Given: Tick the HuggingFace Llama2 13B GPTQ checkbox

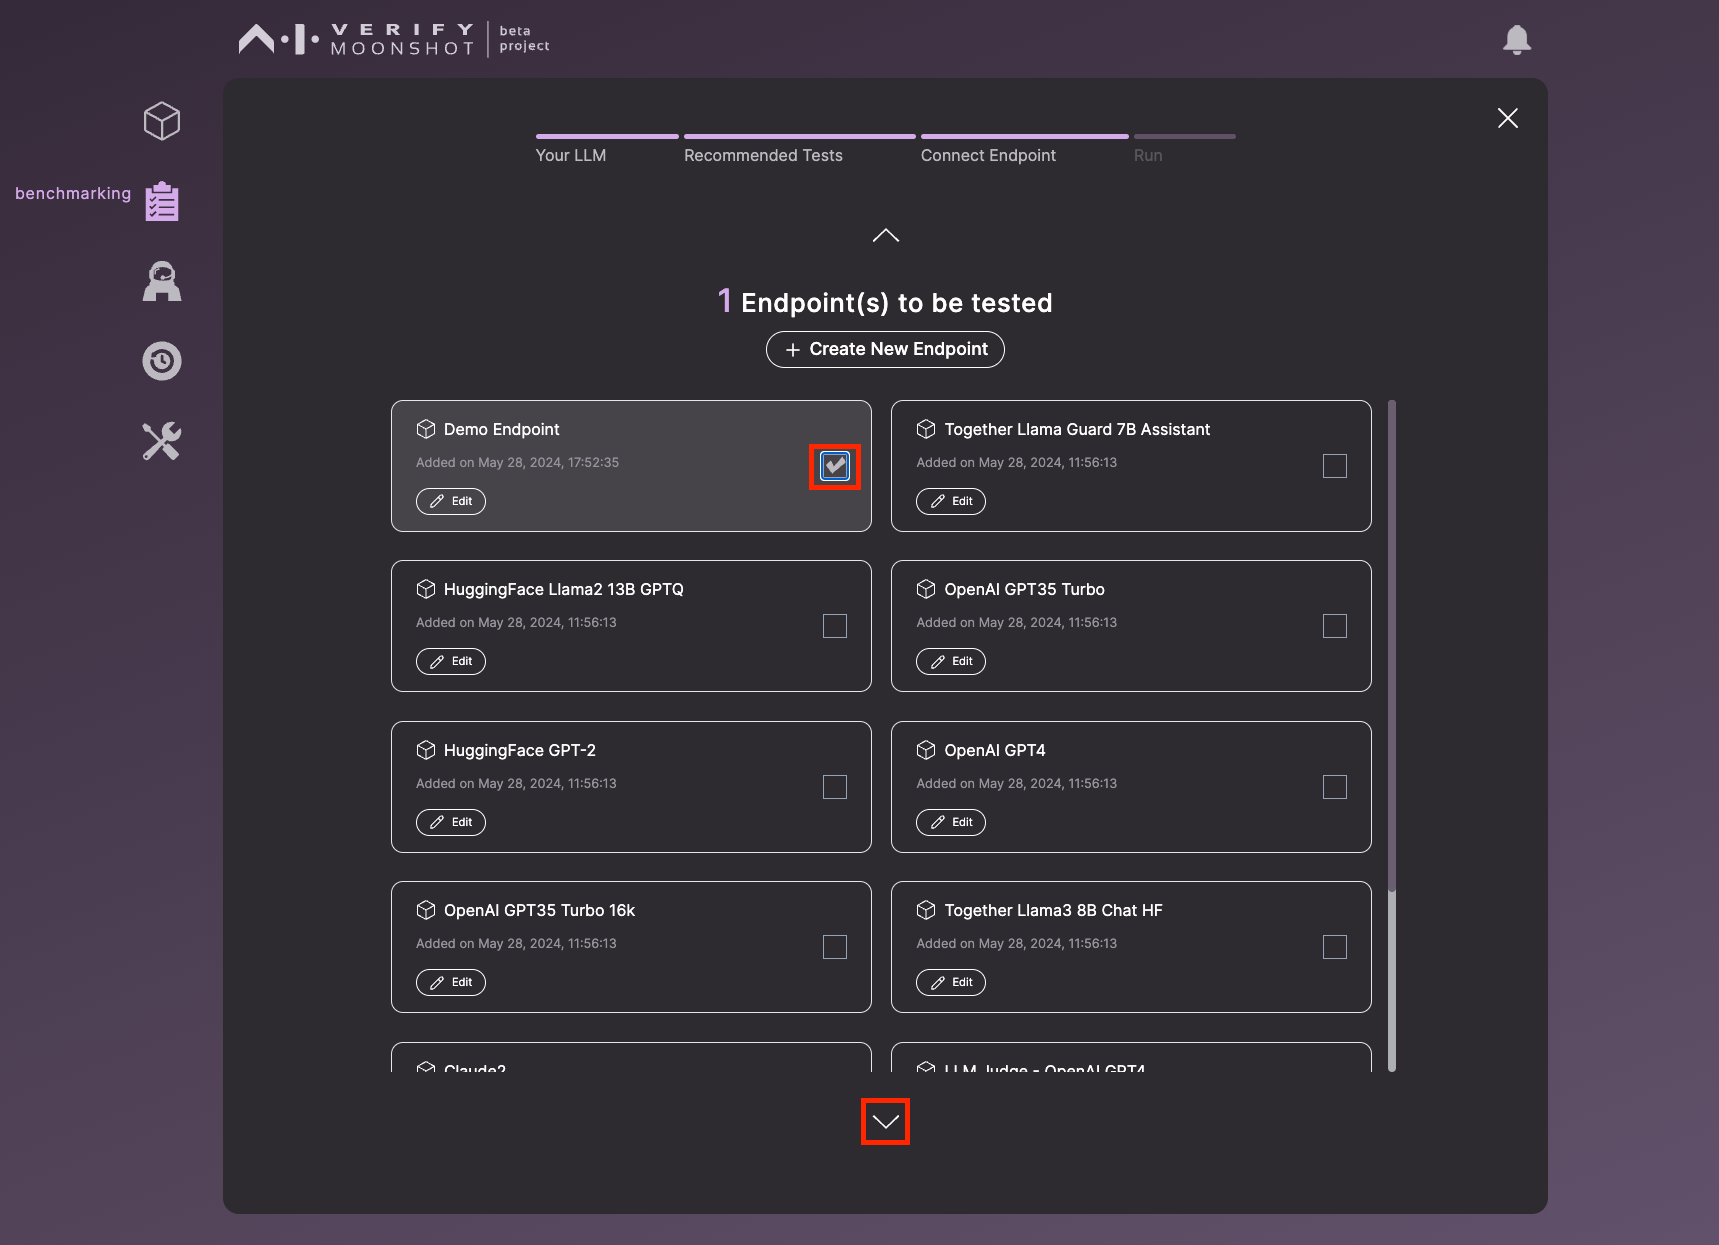Looking at the screenshot, I should (x=835, y=626).
